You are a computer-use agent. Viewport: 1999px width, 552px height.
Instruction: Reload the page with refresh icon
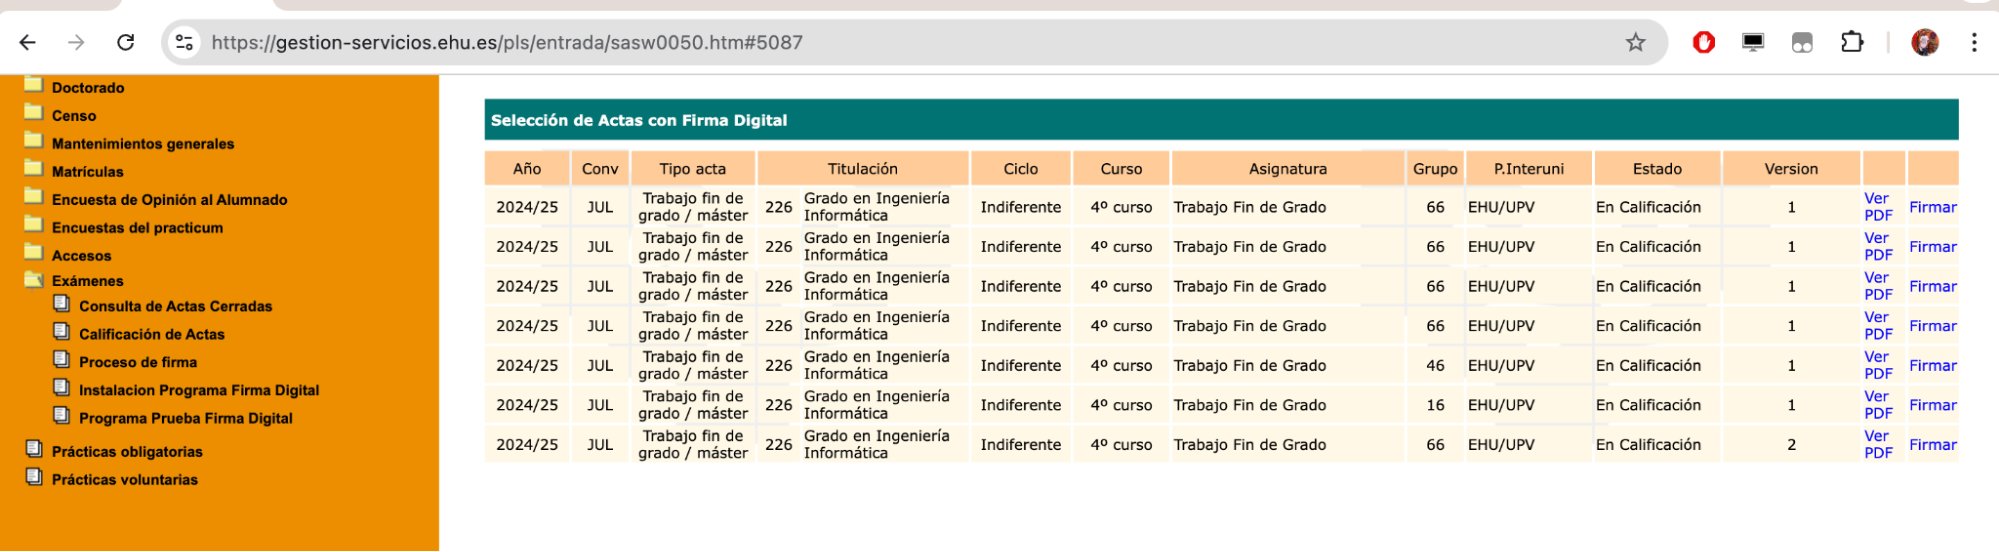(125, 42)
